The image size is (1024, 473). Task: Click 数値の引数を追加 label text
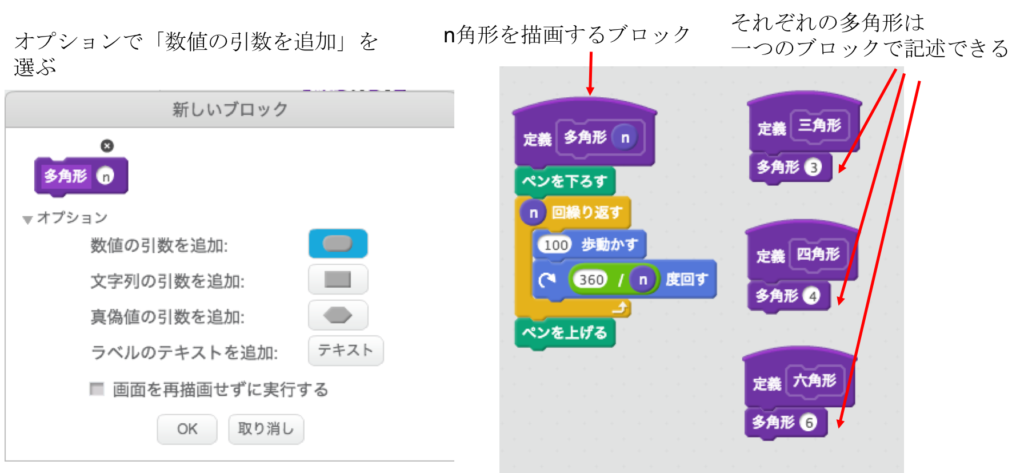click(x=159, y=245)
